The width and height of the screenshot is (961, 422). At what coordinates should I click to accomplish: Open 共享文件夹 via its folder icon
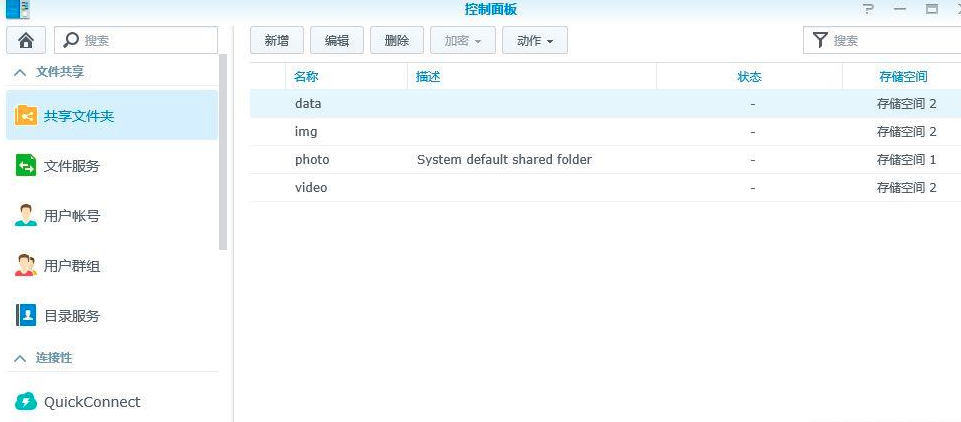pos(26,116)
